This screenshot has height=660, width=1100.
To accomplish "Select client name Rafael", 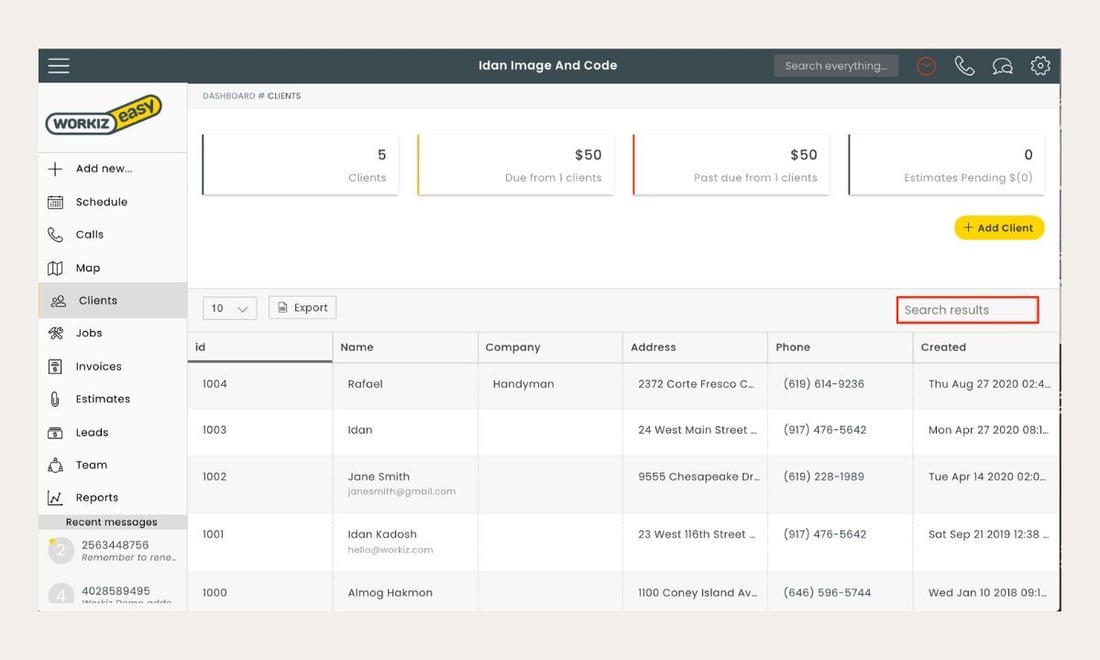I will point(365,384).
